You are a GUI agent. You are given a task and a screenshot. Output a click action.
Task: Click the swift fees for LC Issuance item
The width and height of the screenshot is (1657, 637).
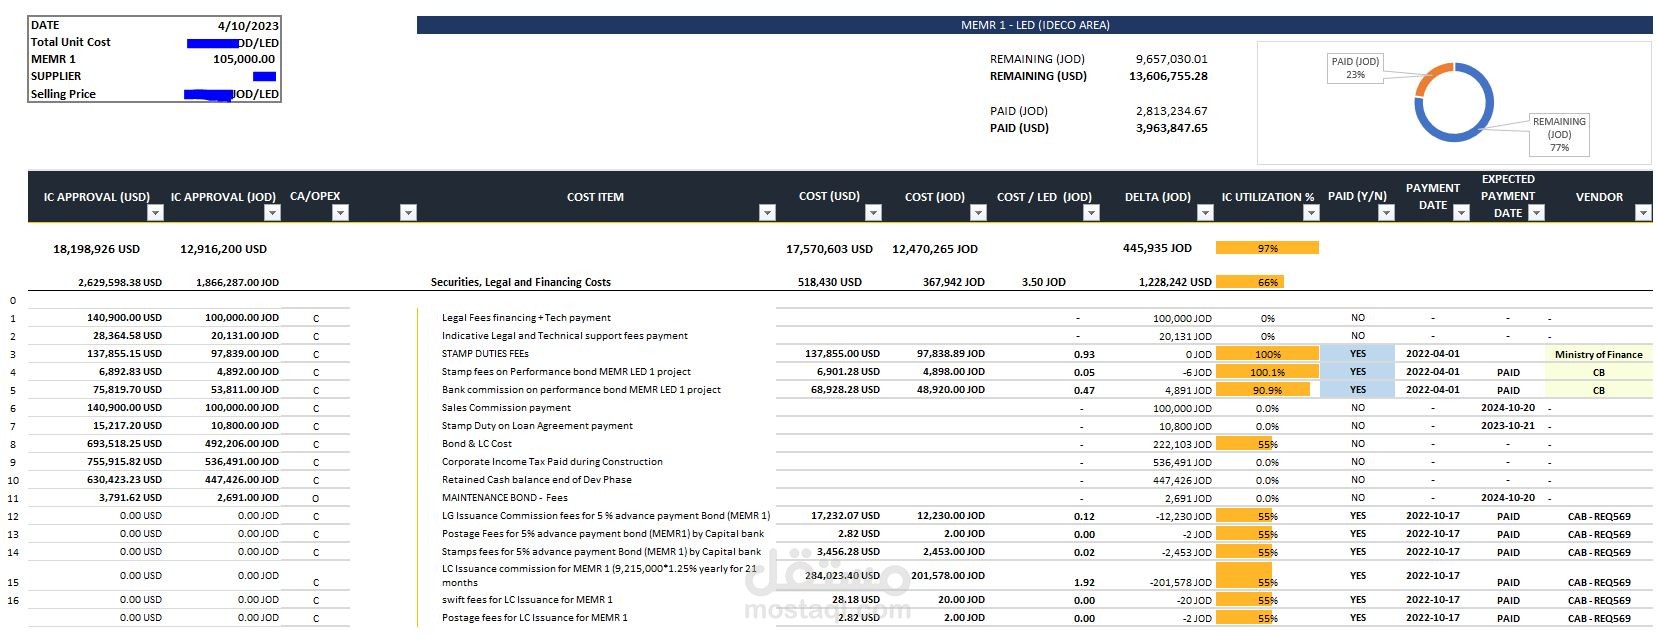point(526,600)
